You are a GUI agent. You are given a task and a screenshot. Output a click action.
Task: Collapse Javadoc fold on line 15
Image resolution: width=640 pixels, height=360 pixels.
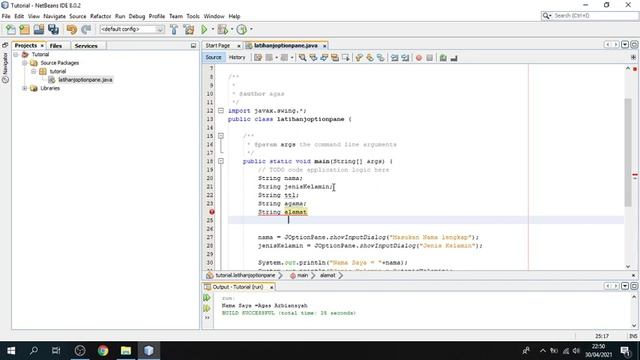tap(221, 136)
